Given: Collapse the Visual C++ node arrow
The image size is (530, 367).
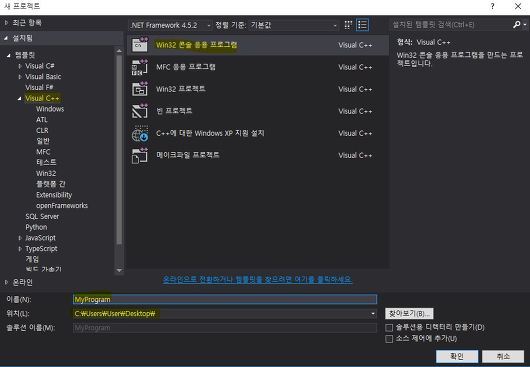Looking at the screenshot, I should coord(20,98).
